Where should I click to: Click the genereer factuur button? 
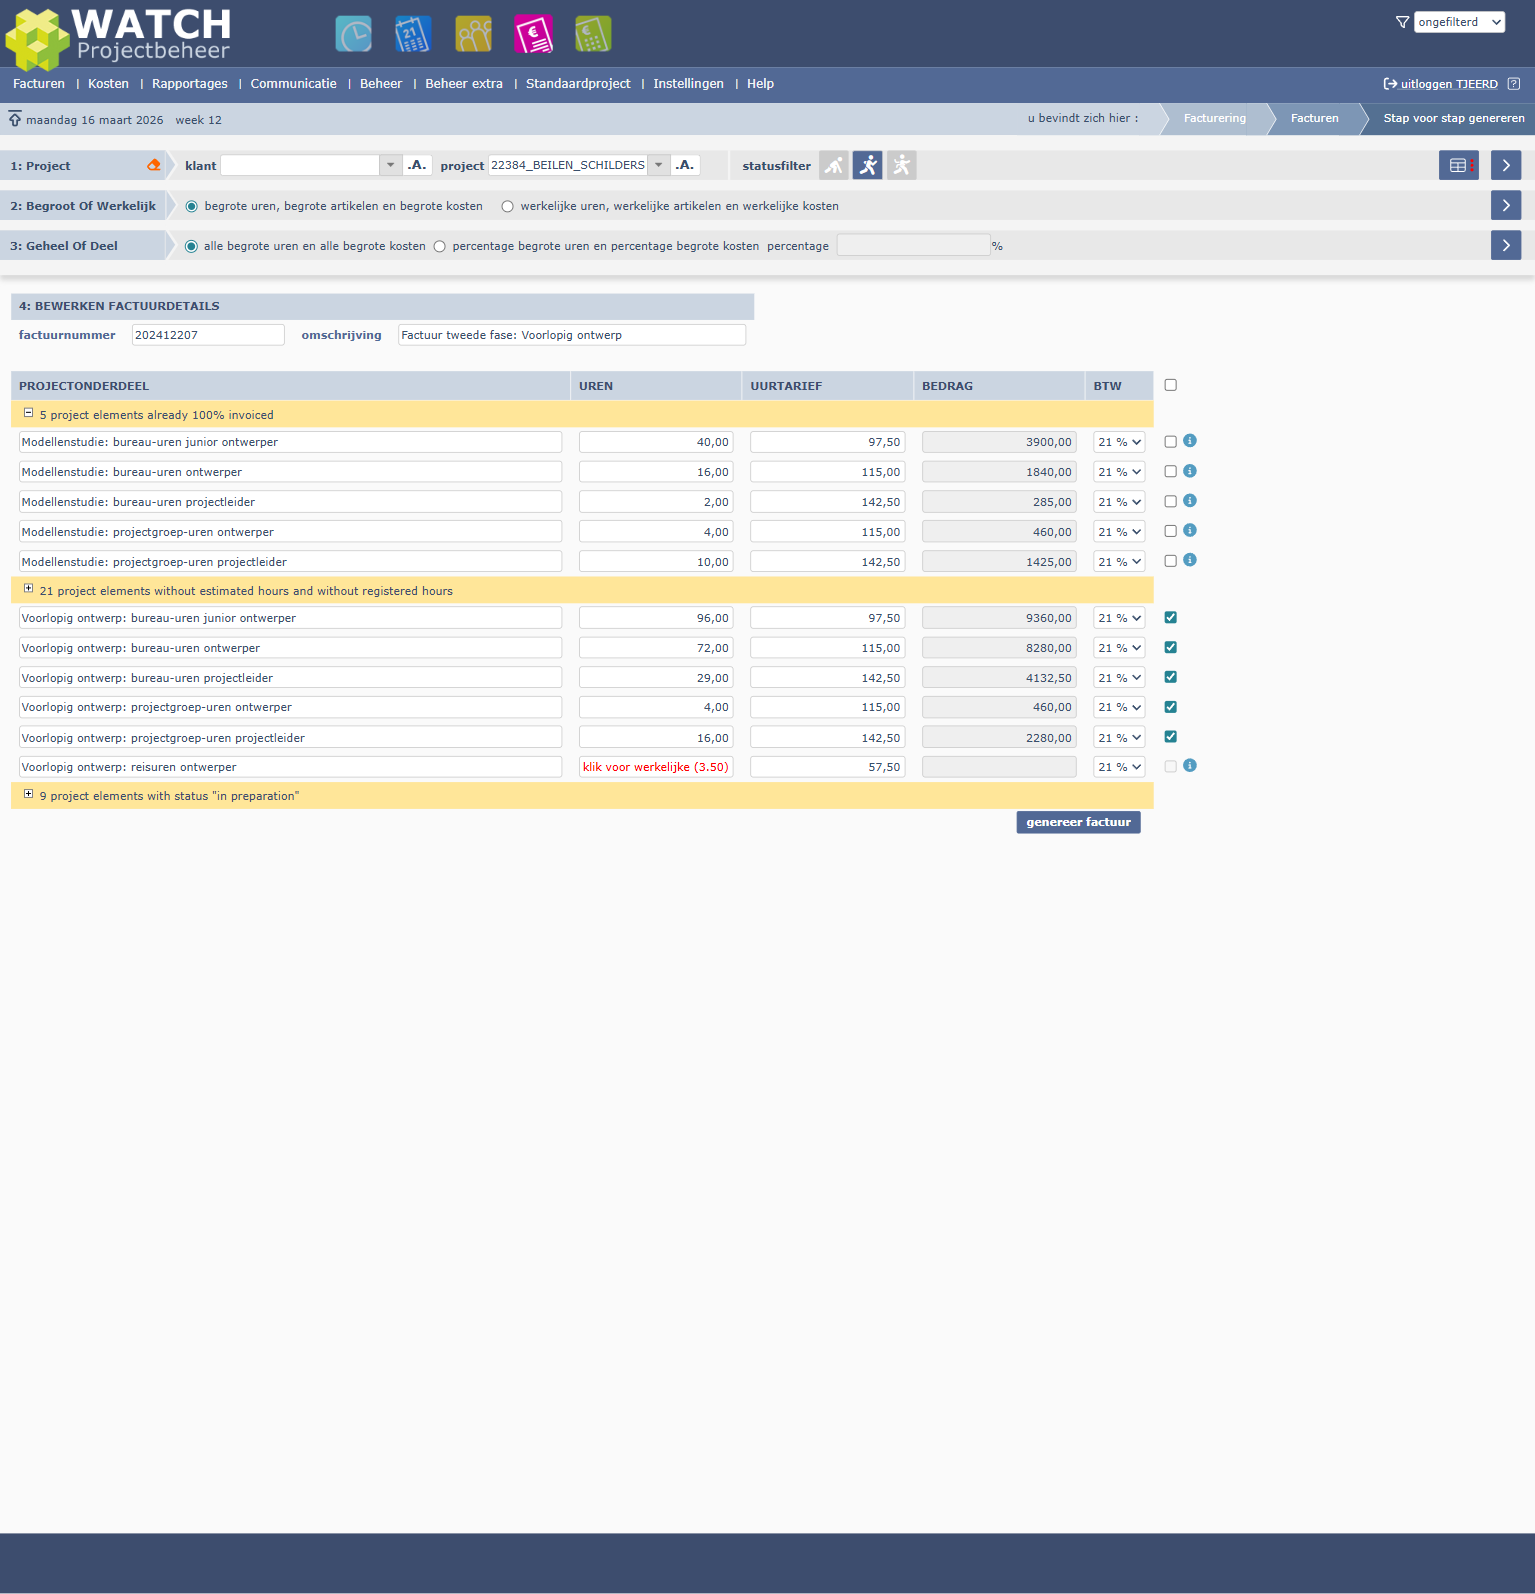[1078, 822]
